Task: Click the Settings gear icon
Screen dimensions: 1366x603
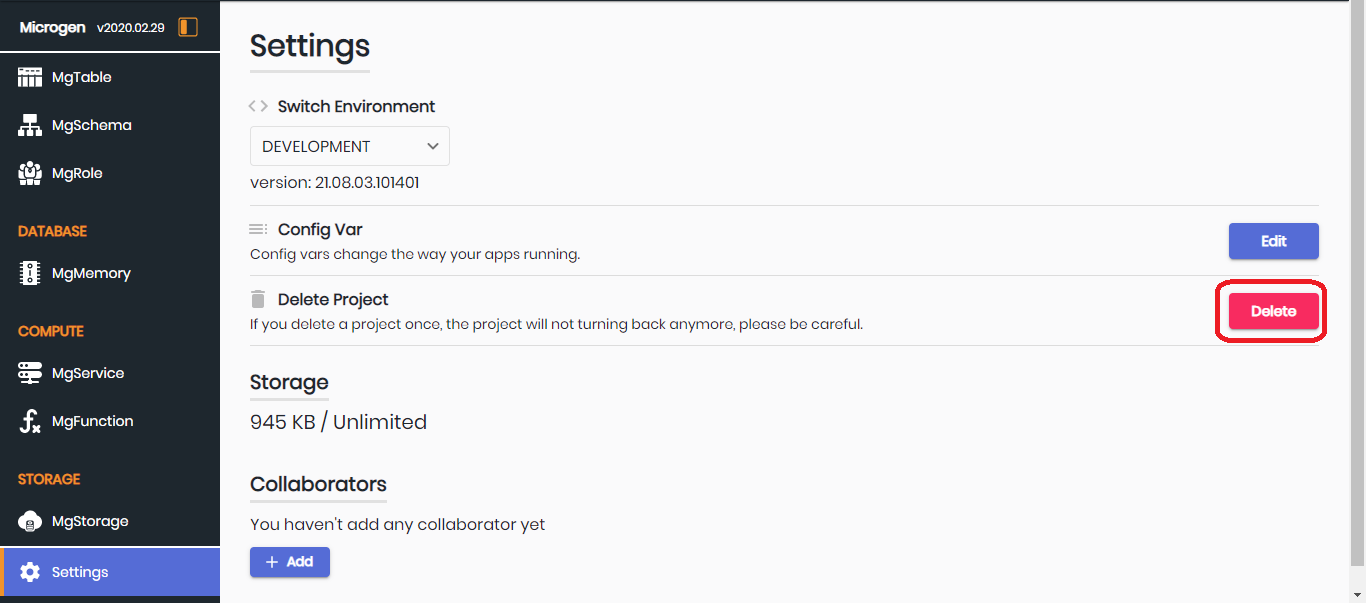Action: [30, 572]
